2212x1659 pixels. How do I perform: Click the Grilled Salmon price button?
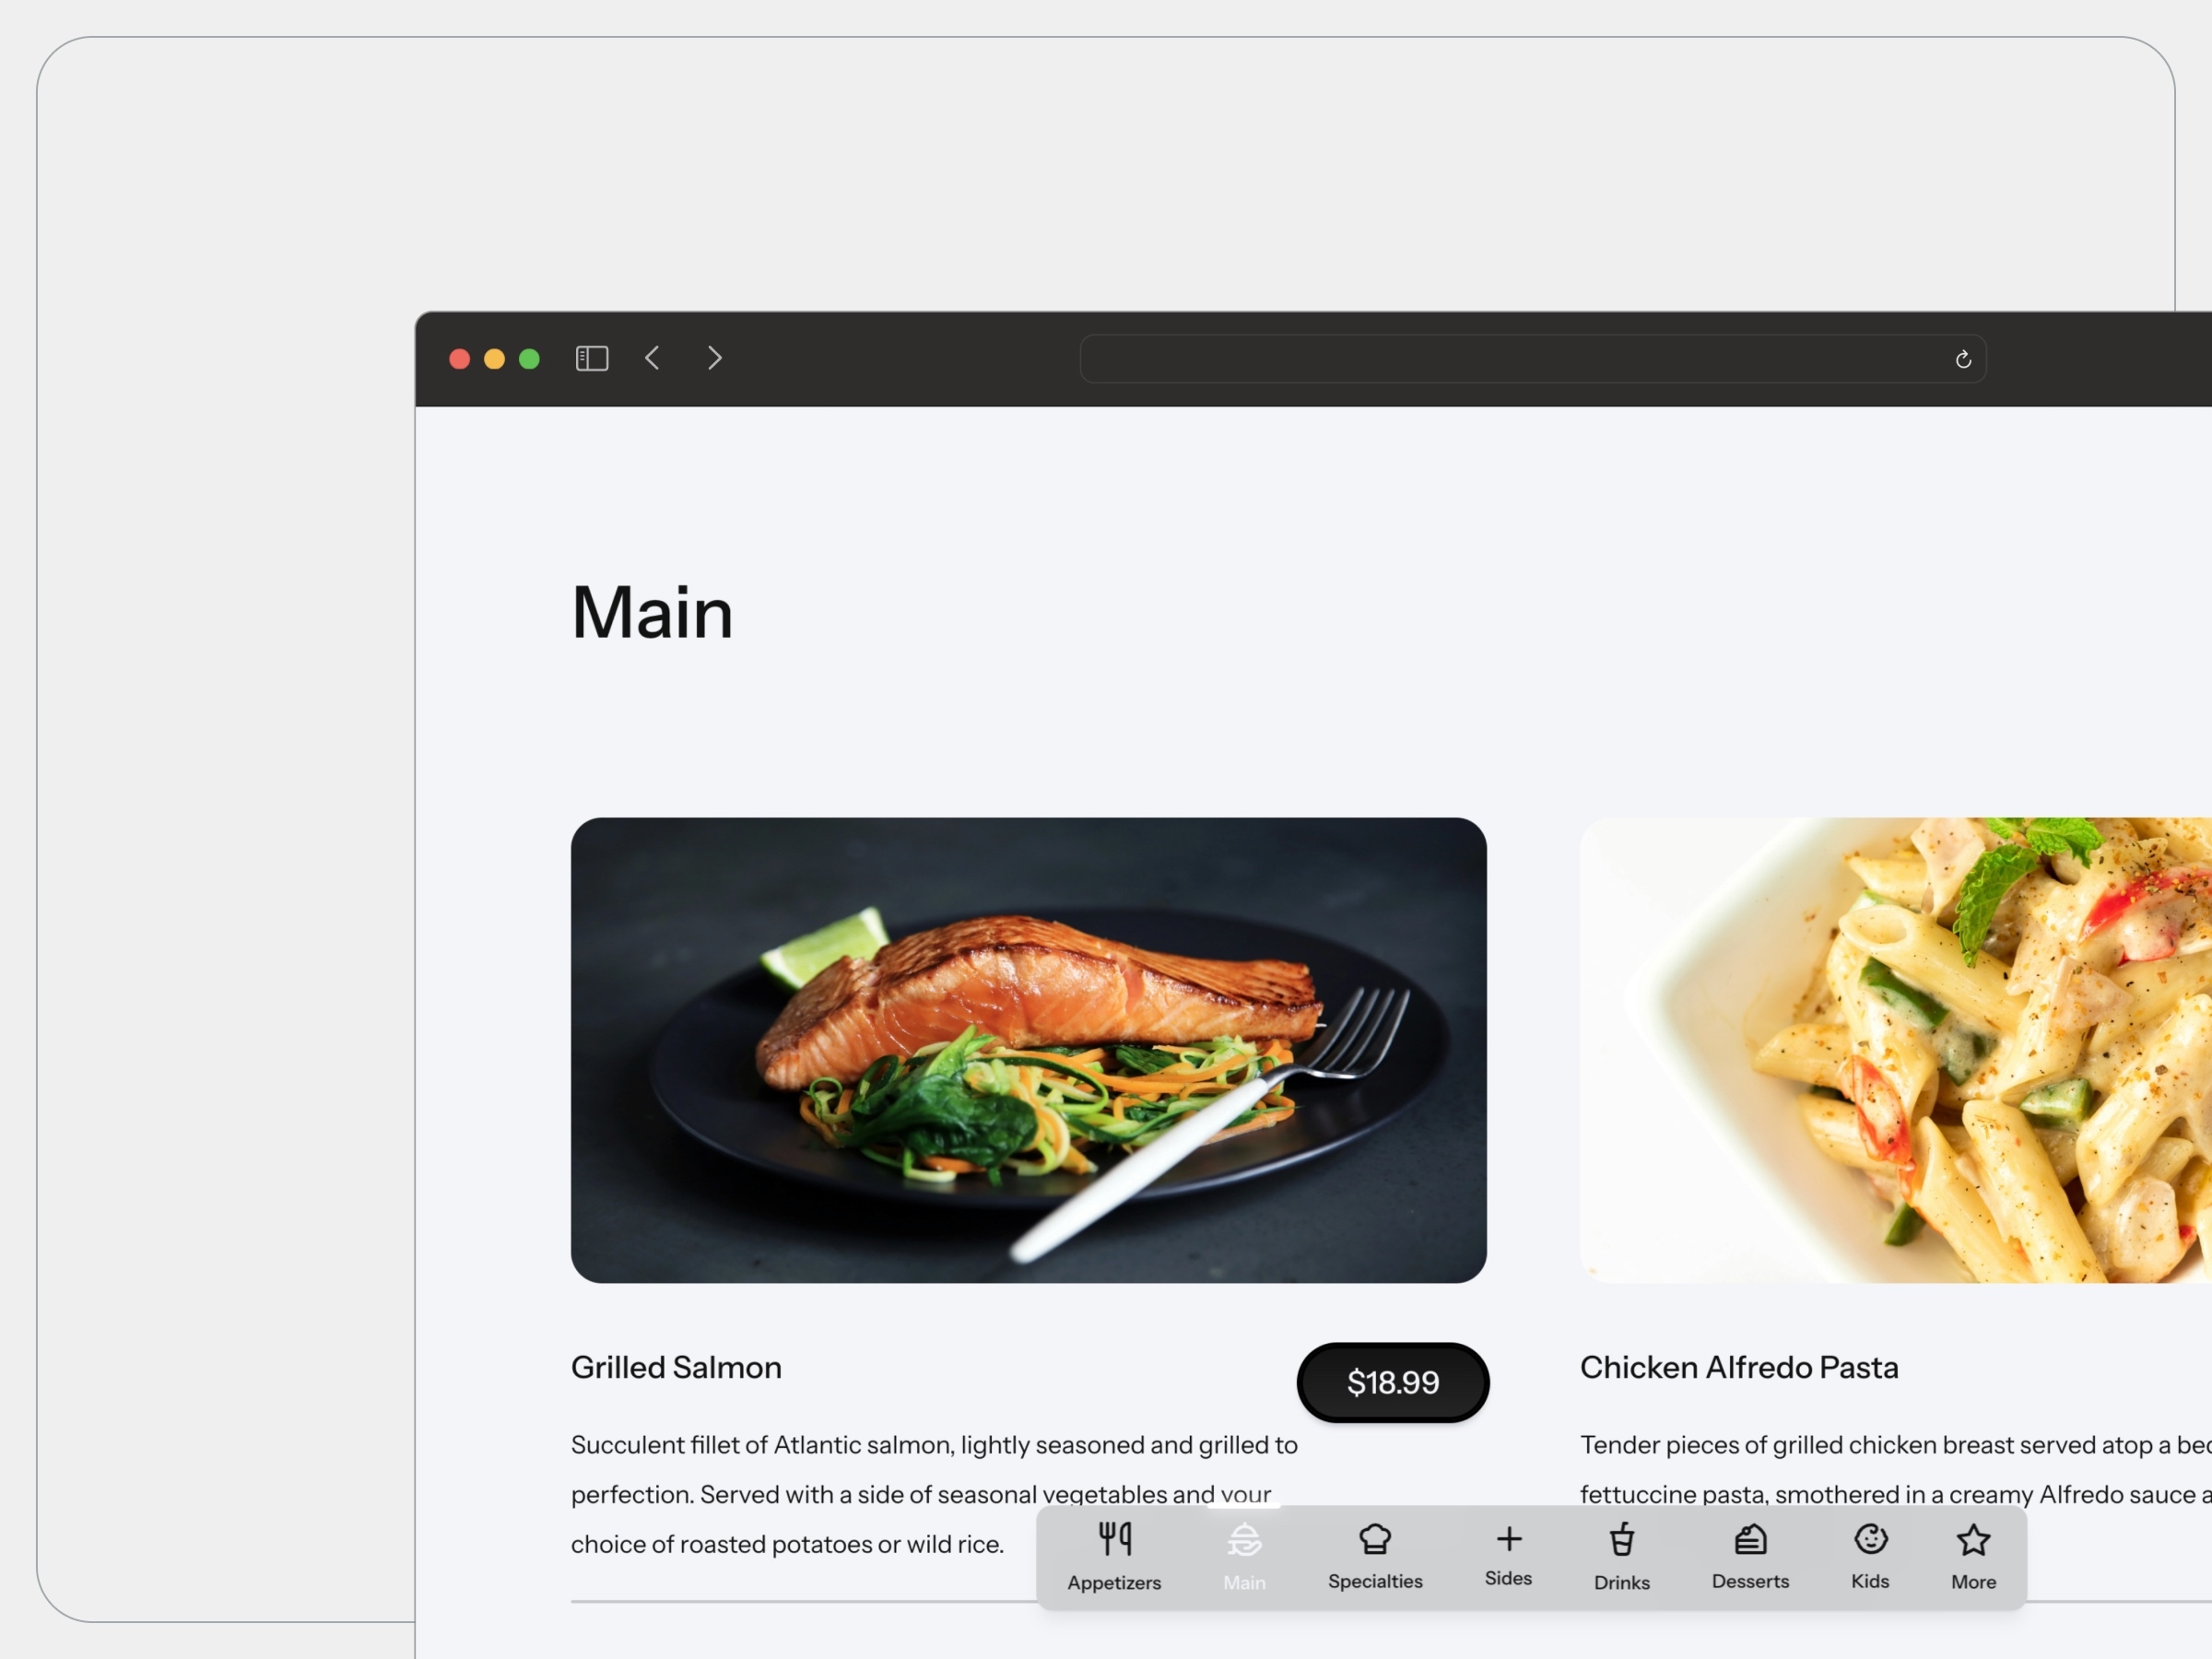pos(1394,1382)
